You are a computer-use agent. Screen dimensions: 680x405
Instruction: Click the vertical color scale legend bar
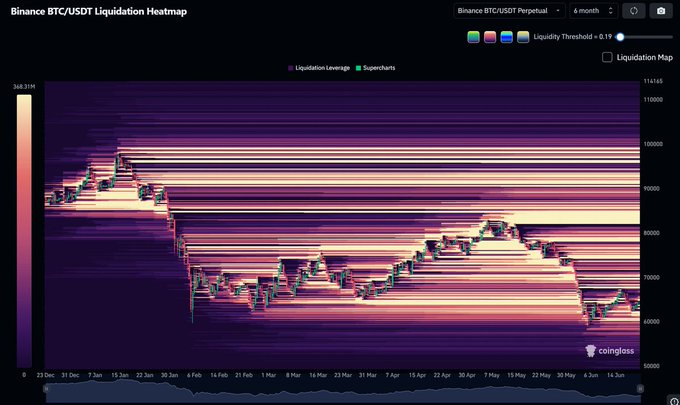pos(24,231)
